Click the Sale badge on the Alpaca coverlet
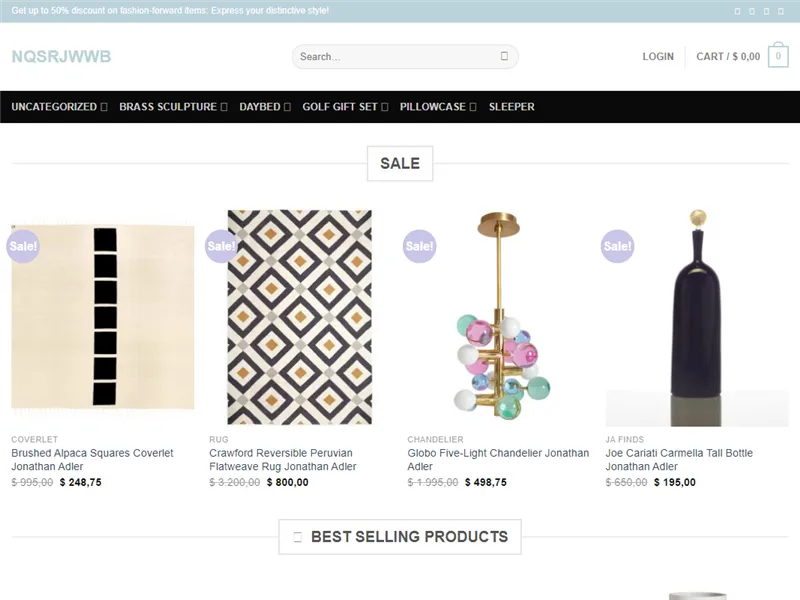Image resolution: width=800 pixels, height=600 pixels. point(22,246)
